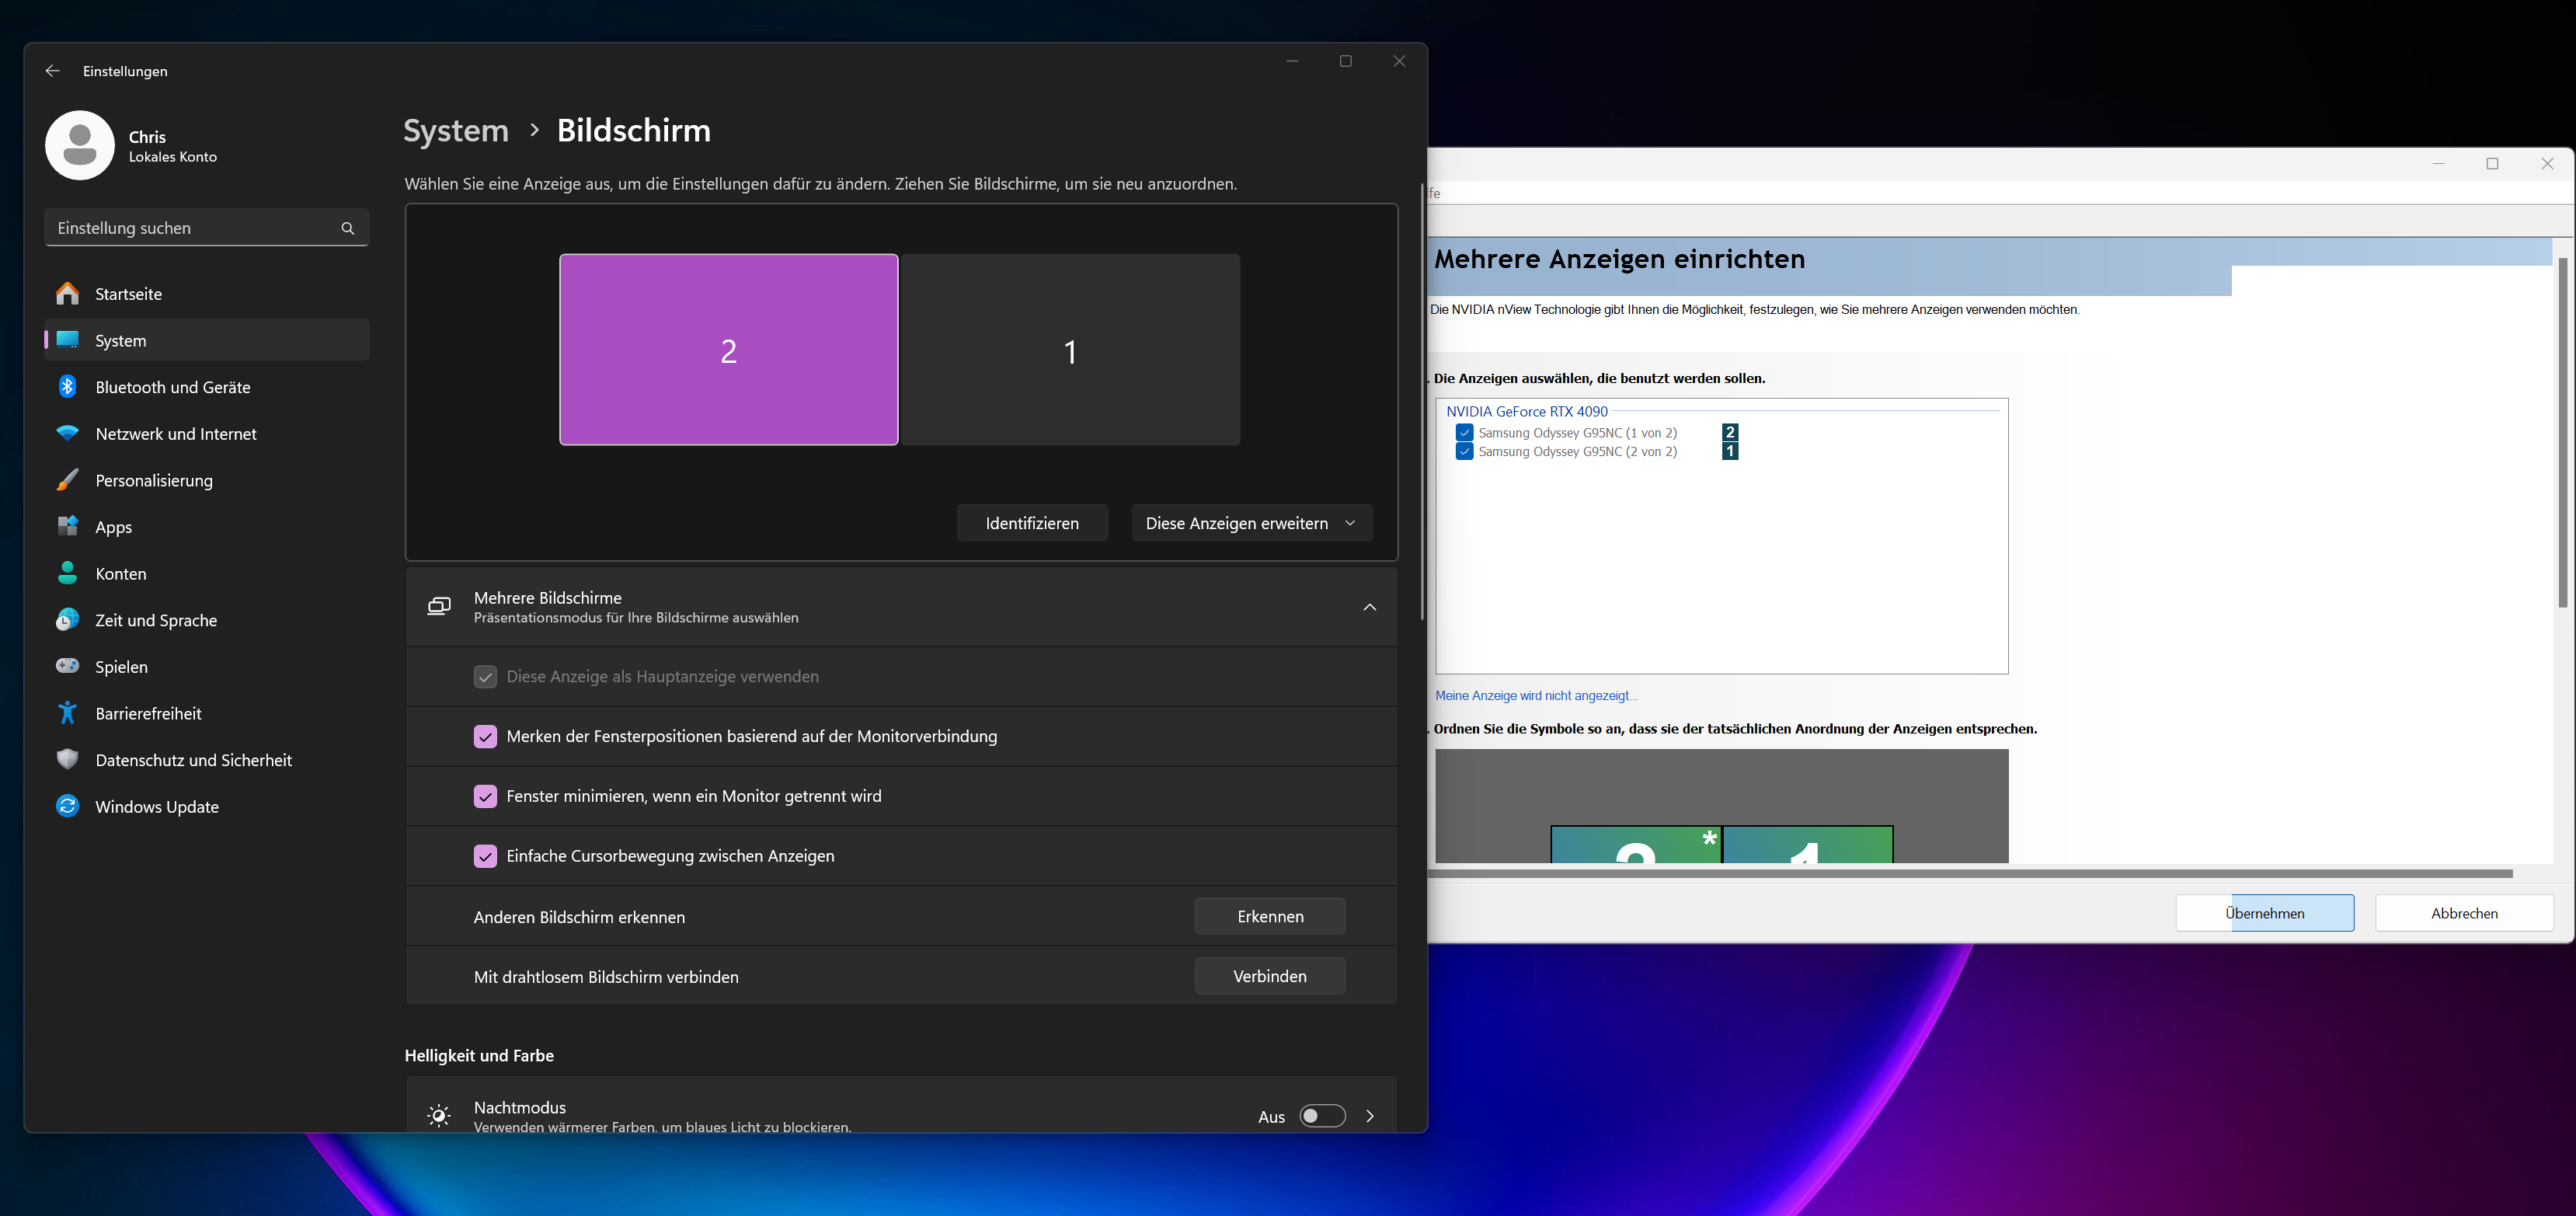Collapse the Mehrere Bildschirme section
Image resolution: width=2576 pixels, height=1216 pixels.
pos(1369,607)
